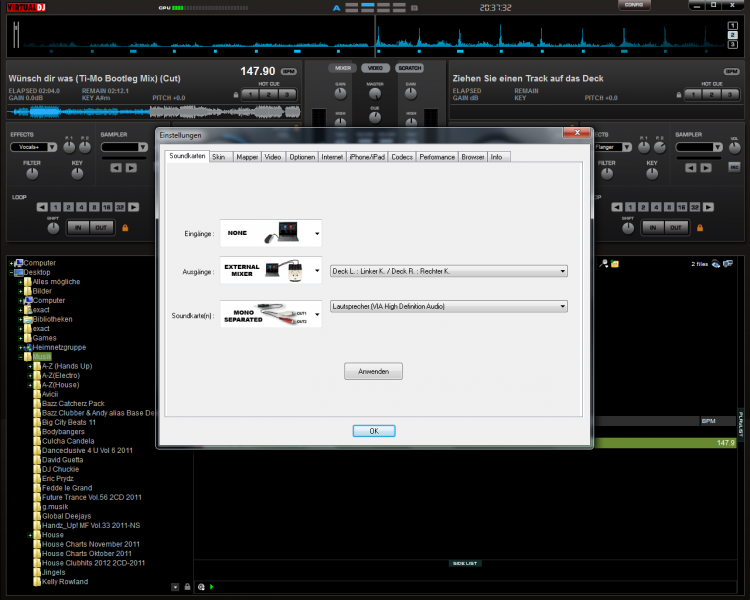The width and height of the screenshot is (750, 600).
Task: Select the VIDEO panel button
Action: (375, 68)
